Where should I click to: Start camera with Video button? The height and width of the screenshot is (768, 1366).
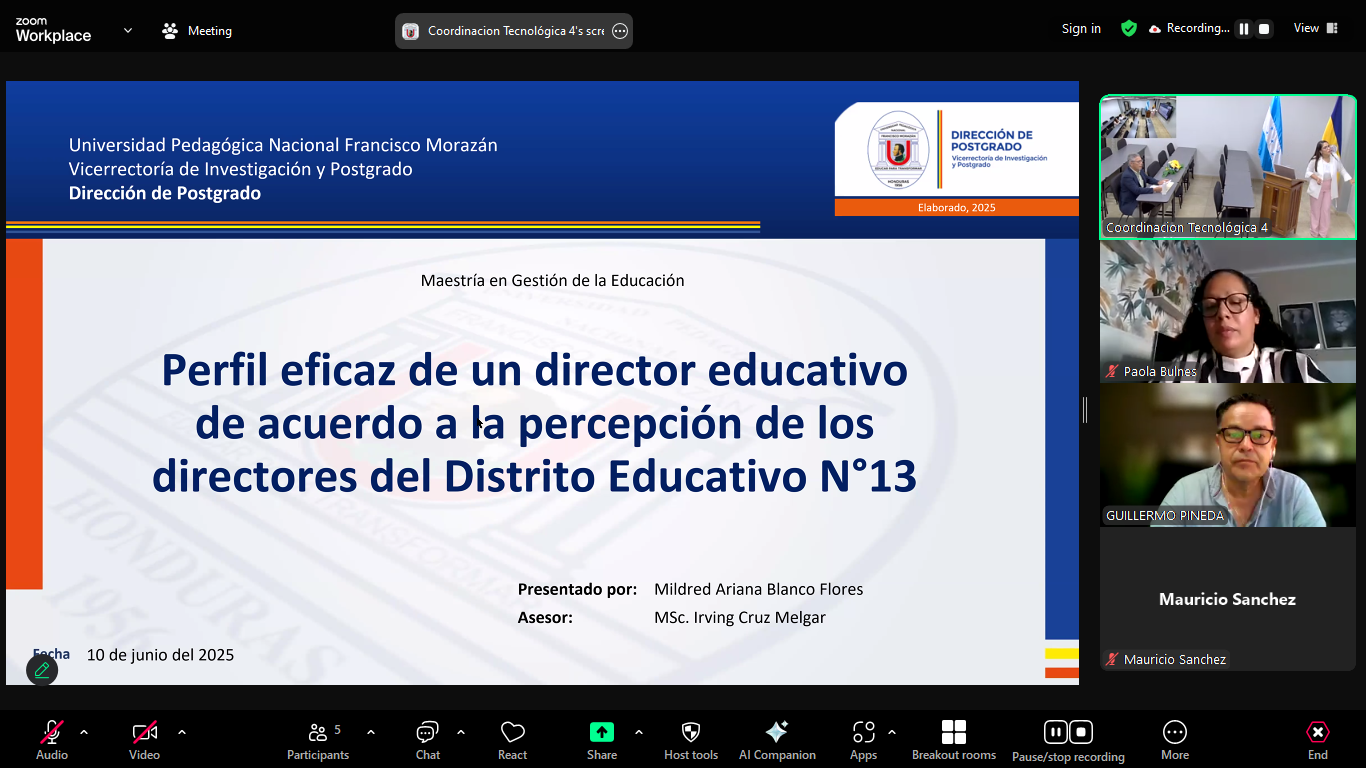tap(144, 740)
